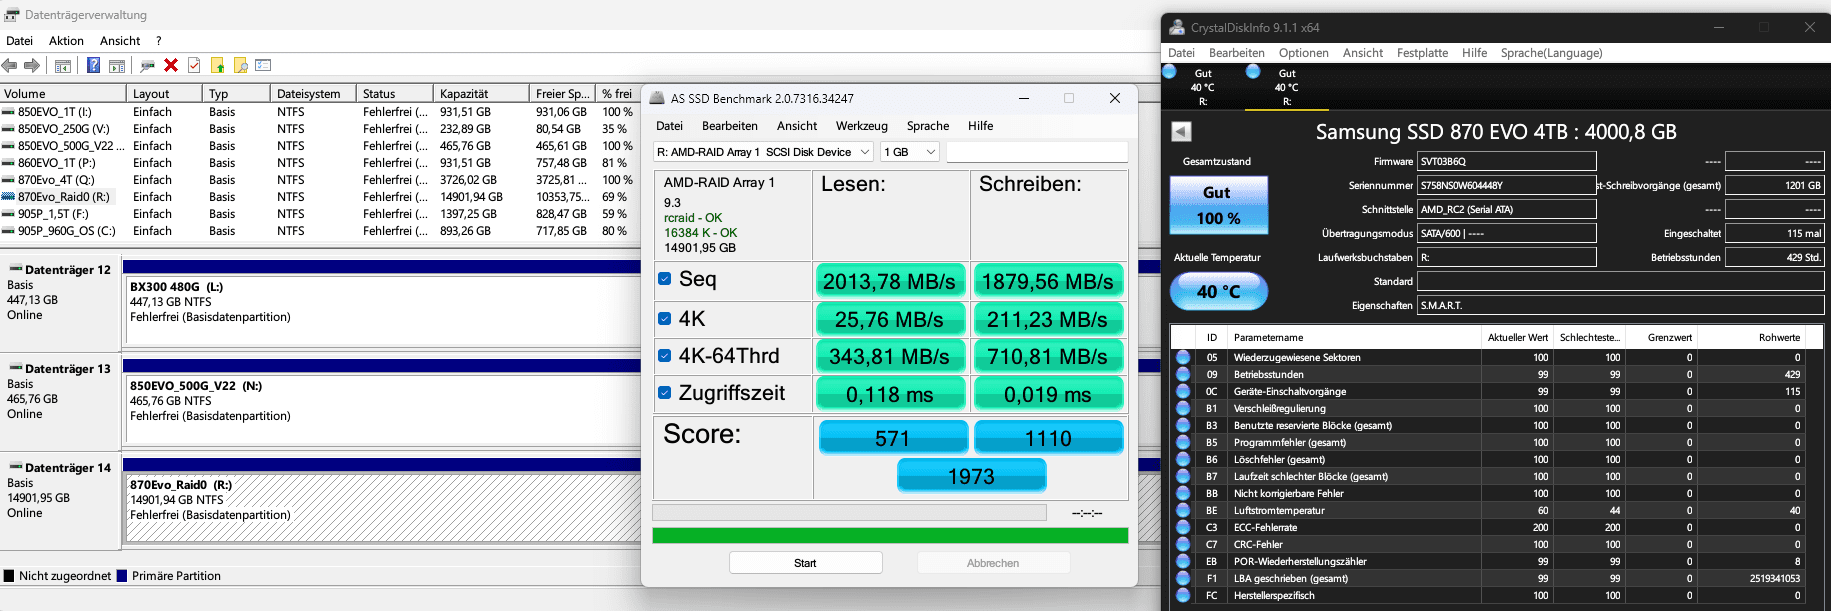Click the connect/rescan drive toolbar icon

coord(148,65)
